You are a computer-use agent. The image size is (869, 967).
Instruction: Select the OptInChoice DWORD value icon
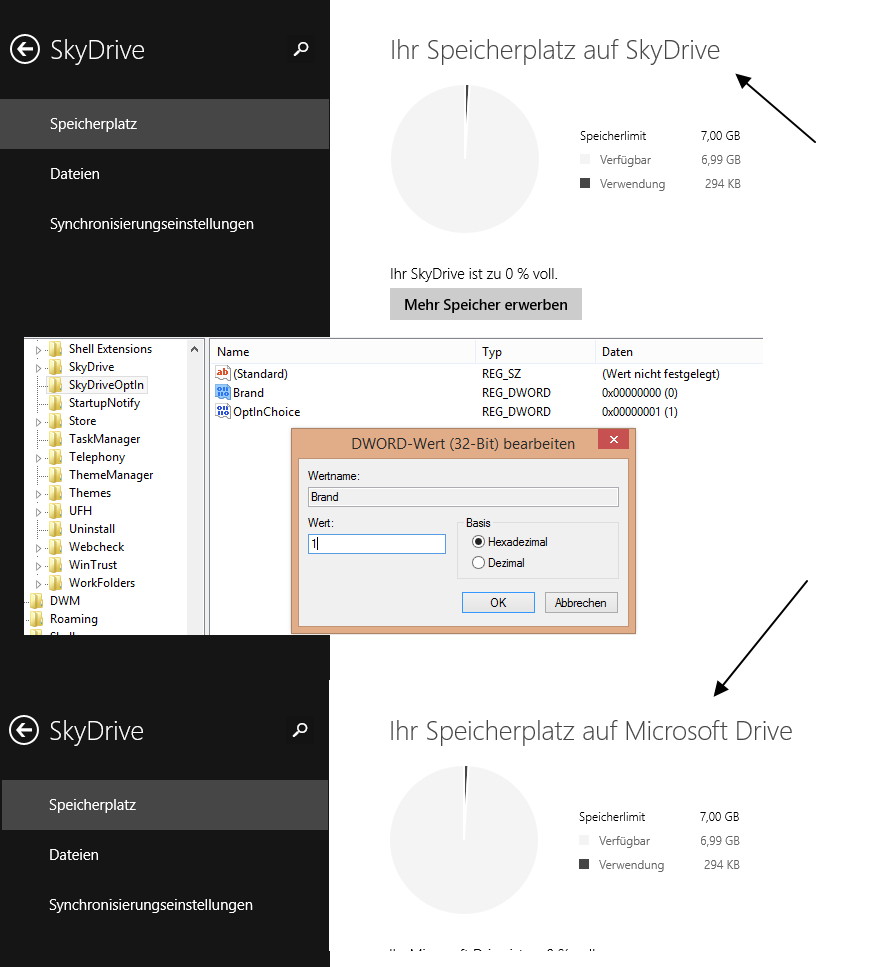coord(223,411)
